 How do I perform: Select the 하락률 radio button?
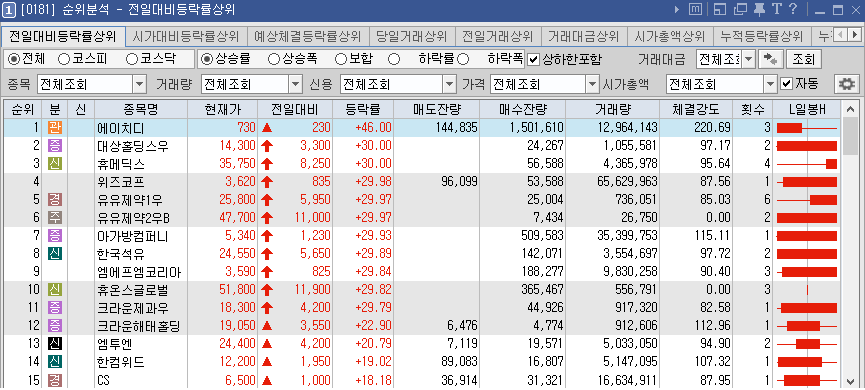394,58
